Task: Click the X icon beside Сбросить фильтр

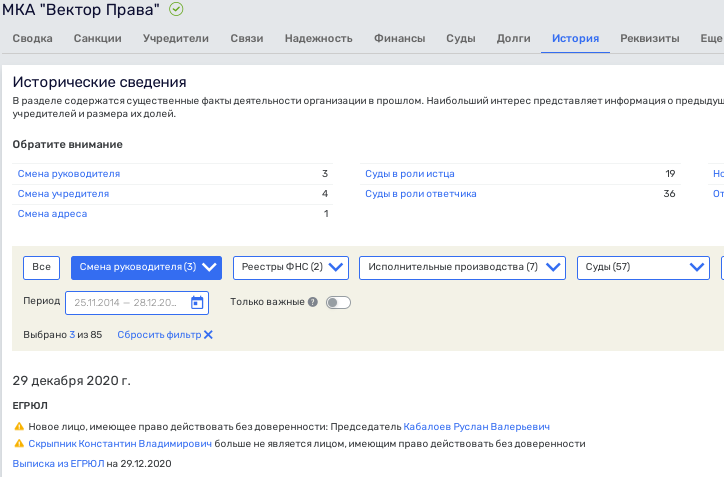Action: [208, 335]
